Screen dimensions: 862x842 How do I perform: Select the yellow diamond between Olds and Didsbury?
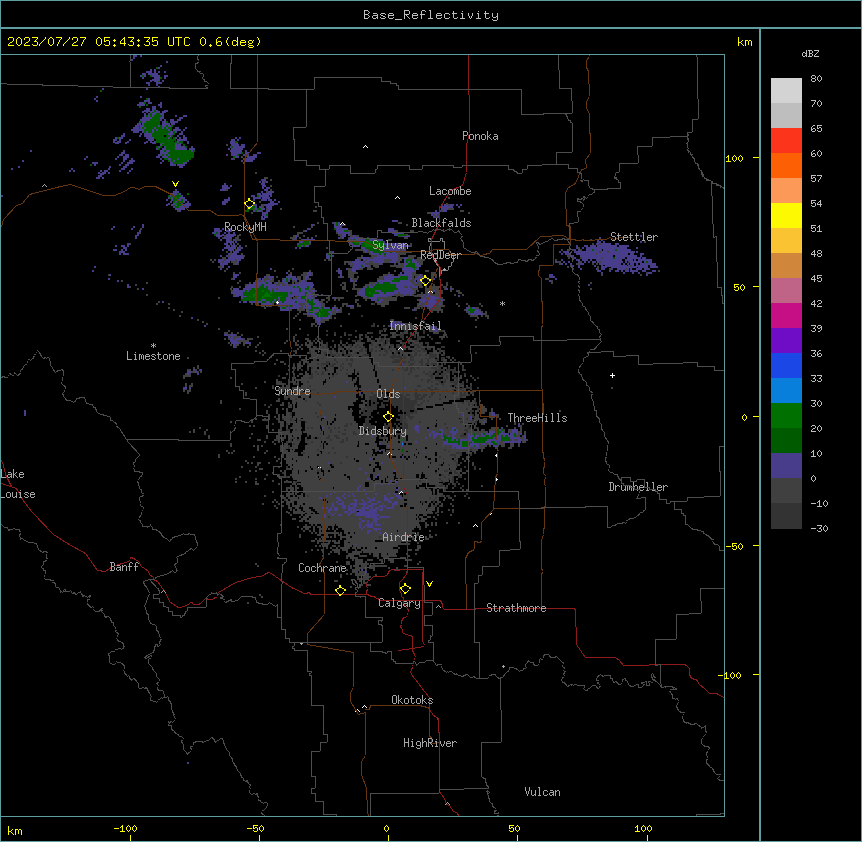pos(388,417)
